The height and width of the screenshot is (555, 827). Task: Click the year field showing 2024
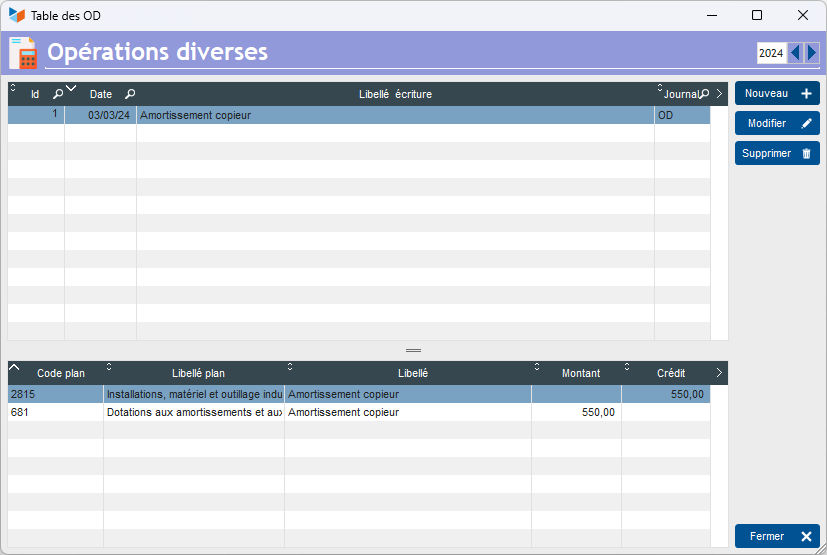[771, 53]
